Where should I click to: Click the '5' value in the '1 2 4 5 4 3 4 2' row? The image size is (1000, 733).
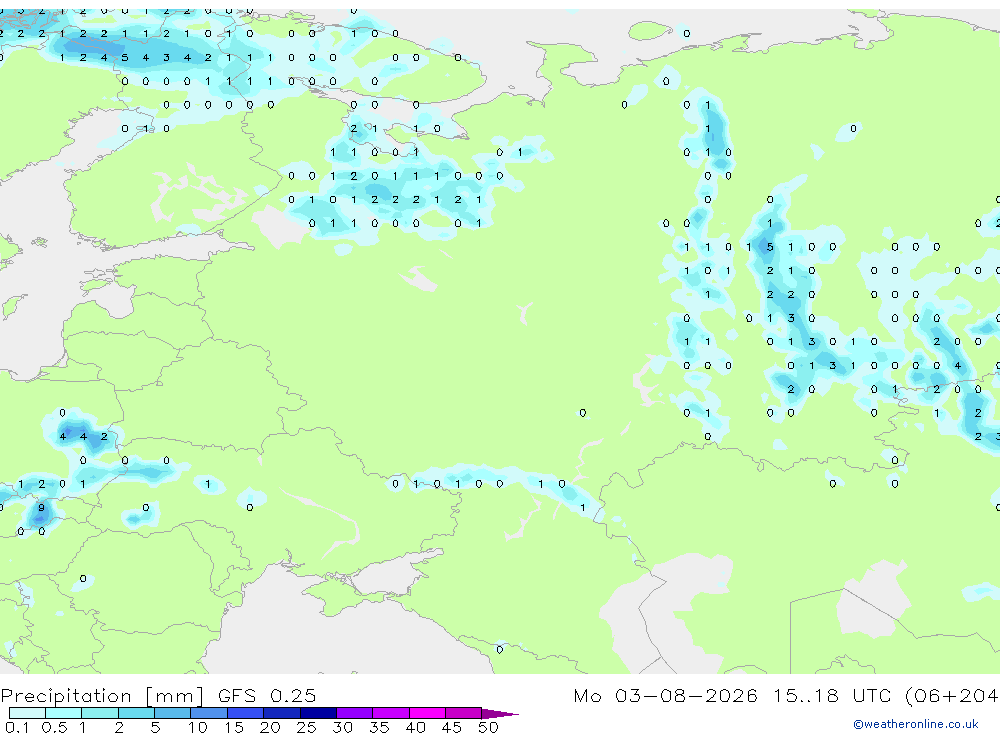tap(124, 57)
